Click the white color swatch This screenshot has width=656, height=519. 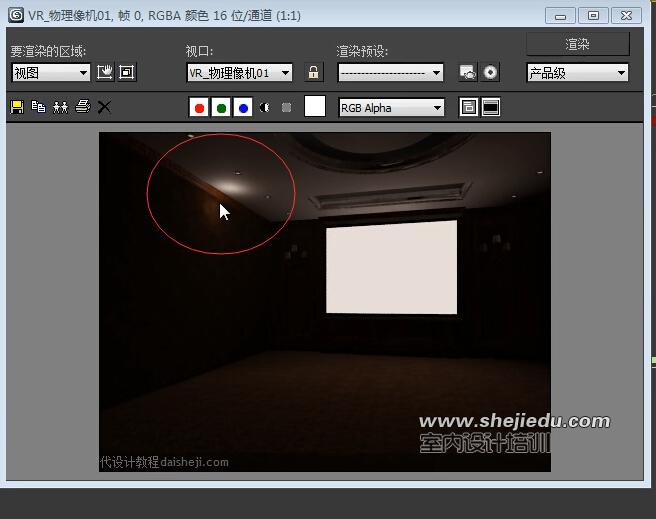pyautogui.click(x=315, y=107)
